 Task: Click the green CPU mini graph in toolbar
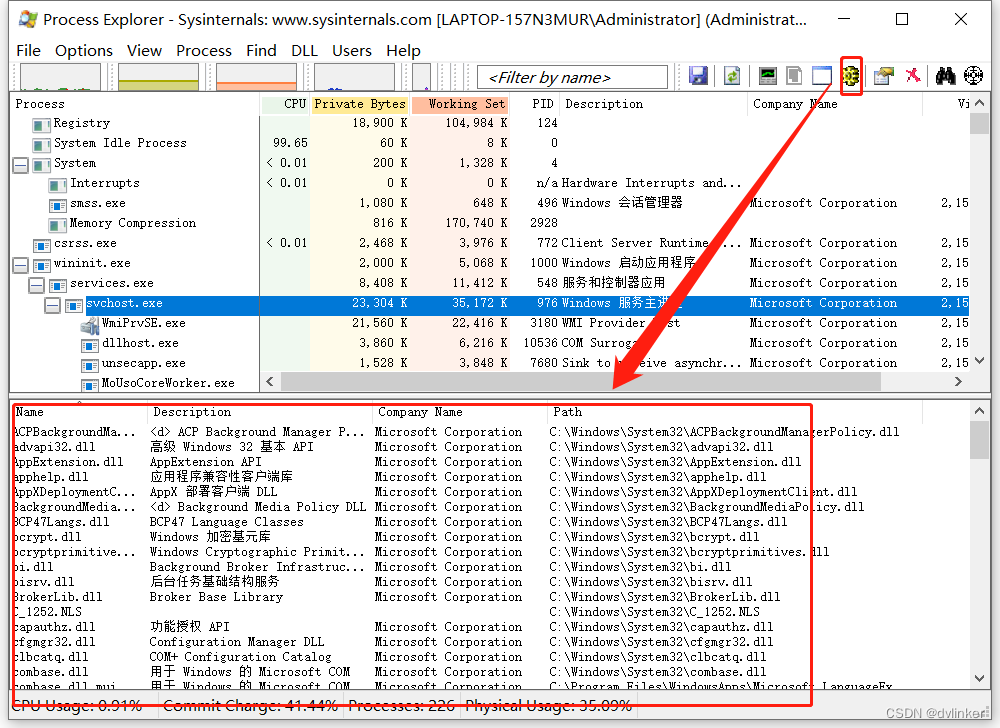point(61,77)
